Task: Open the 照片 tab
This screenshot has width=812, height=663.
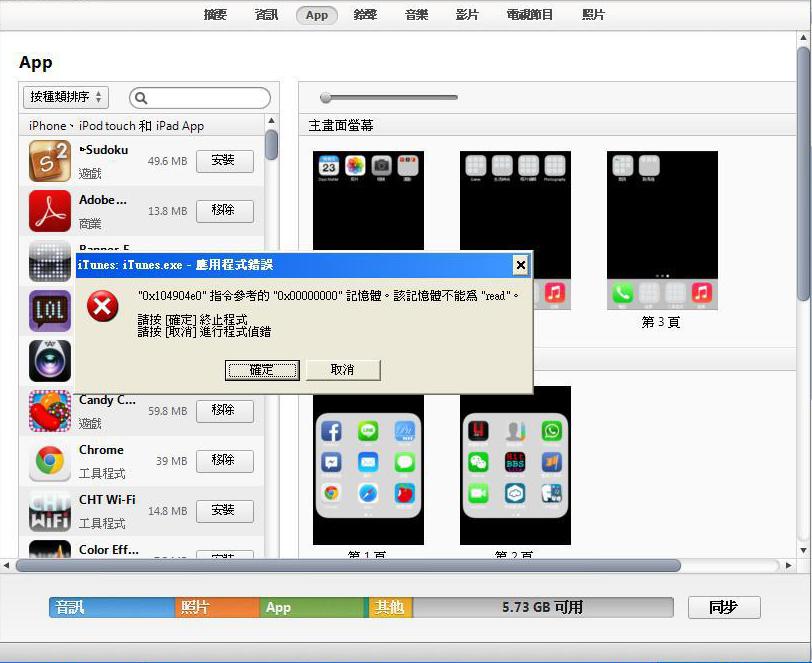Action: (x=593, y=15)
